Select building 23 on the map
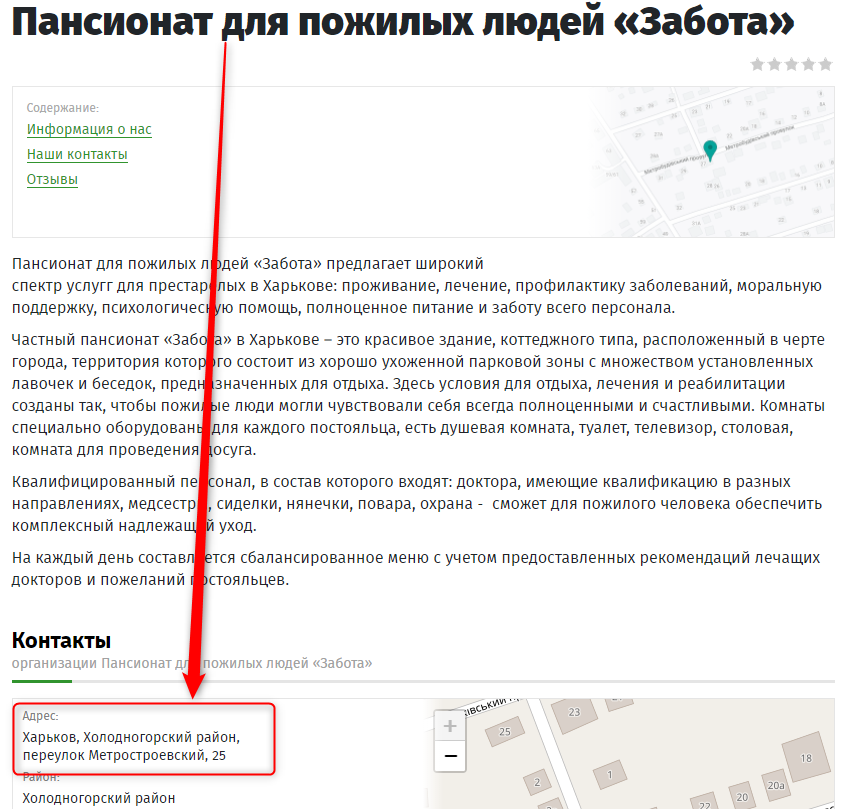The width and height of the screenshot is (841, 809). click(574, 712)
